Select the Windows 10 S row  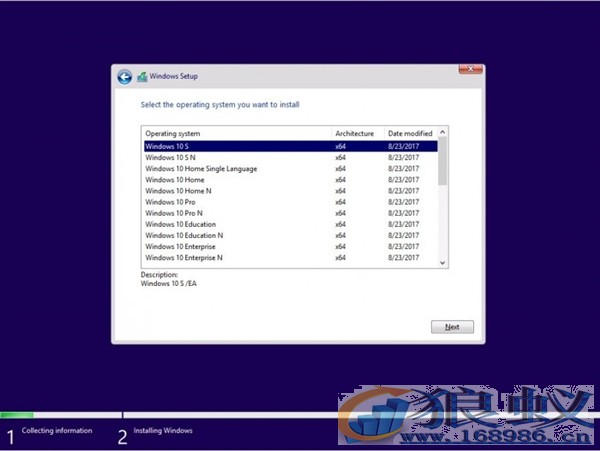coord(291,146)
